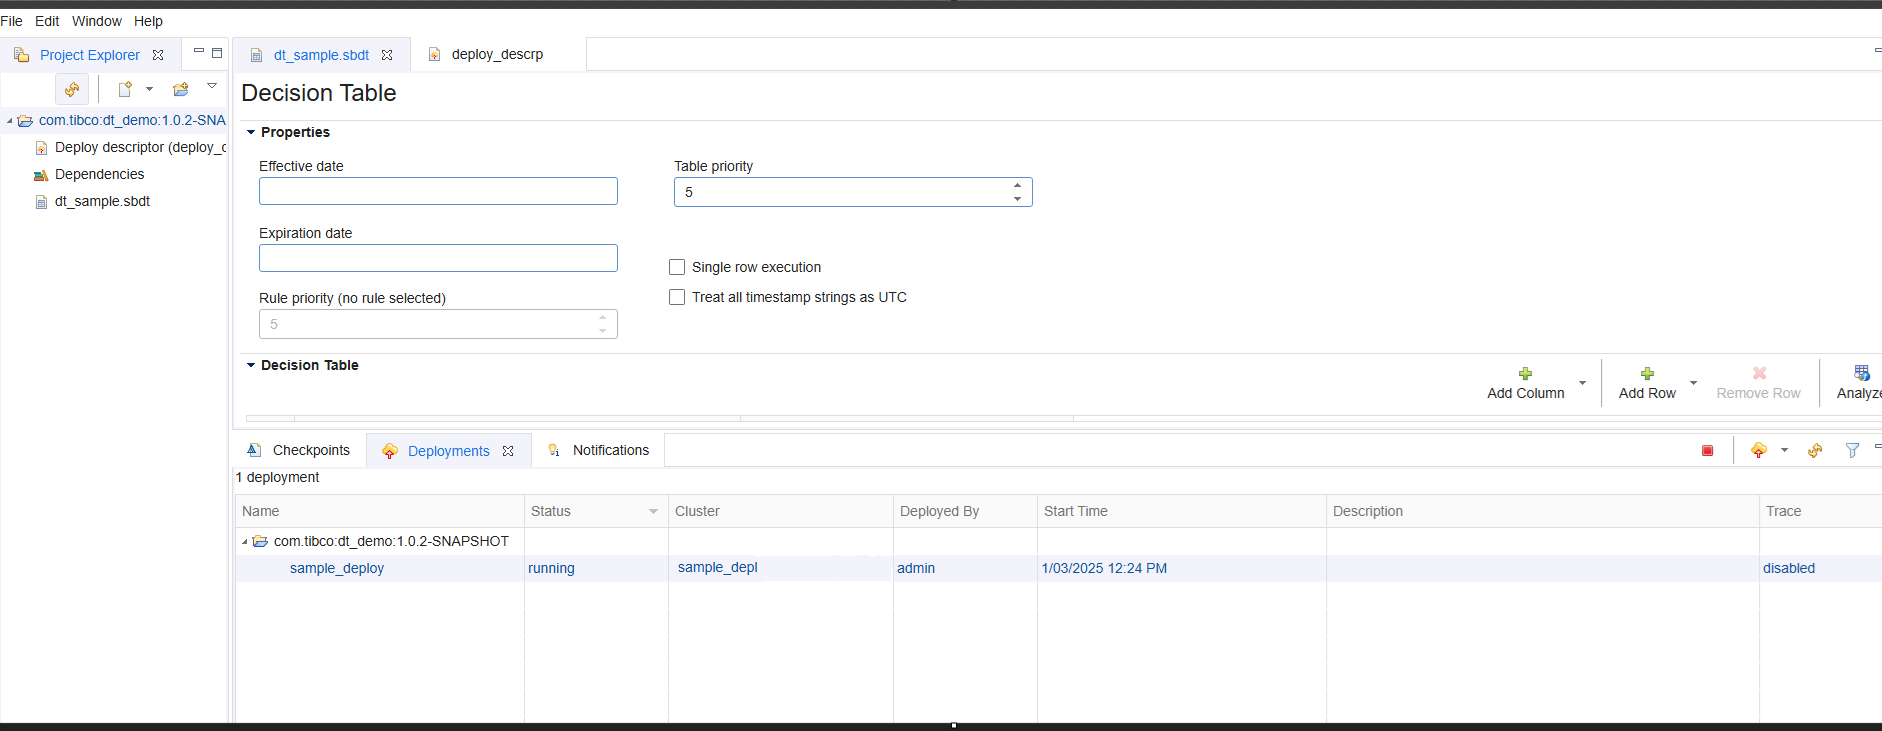
Task: Click the cloud deploy icon in Deployments toolbar
Action: tap(1759, 451)
